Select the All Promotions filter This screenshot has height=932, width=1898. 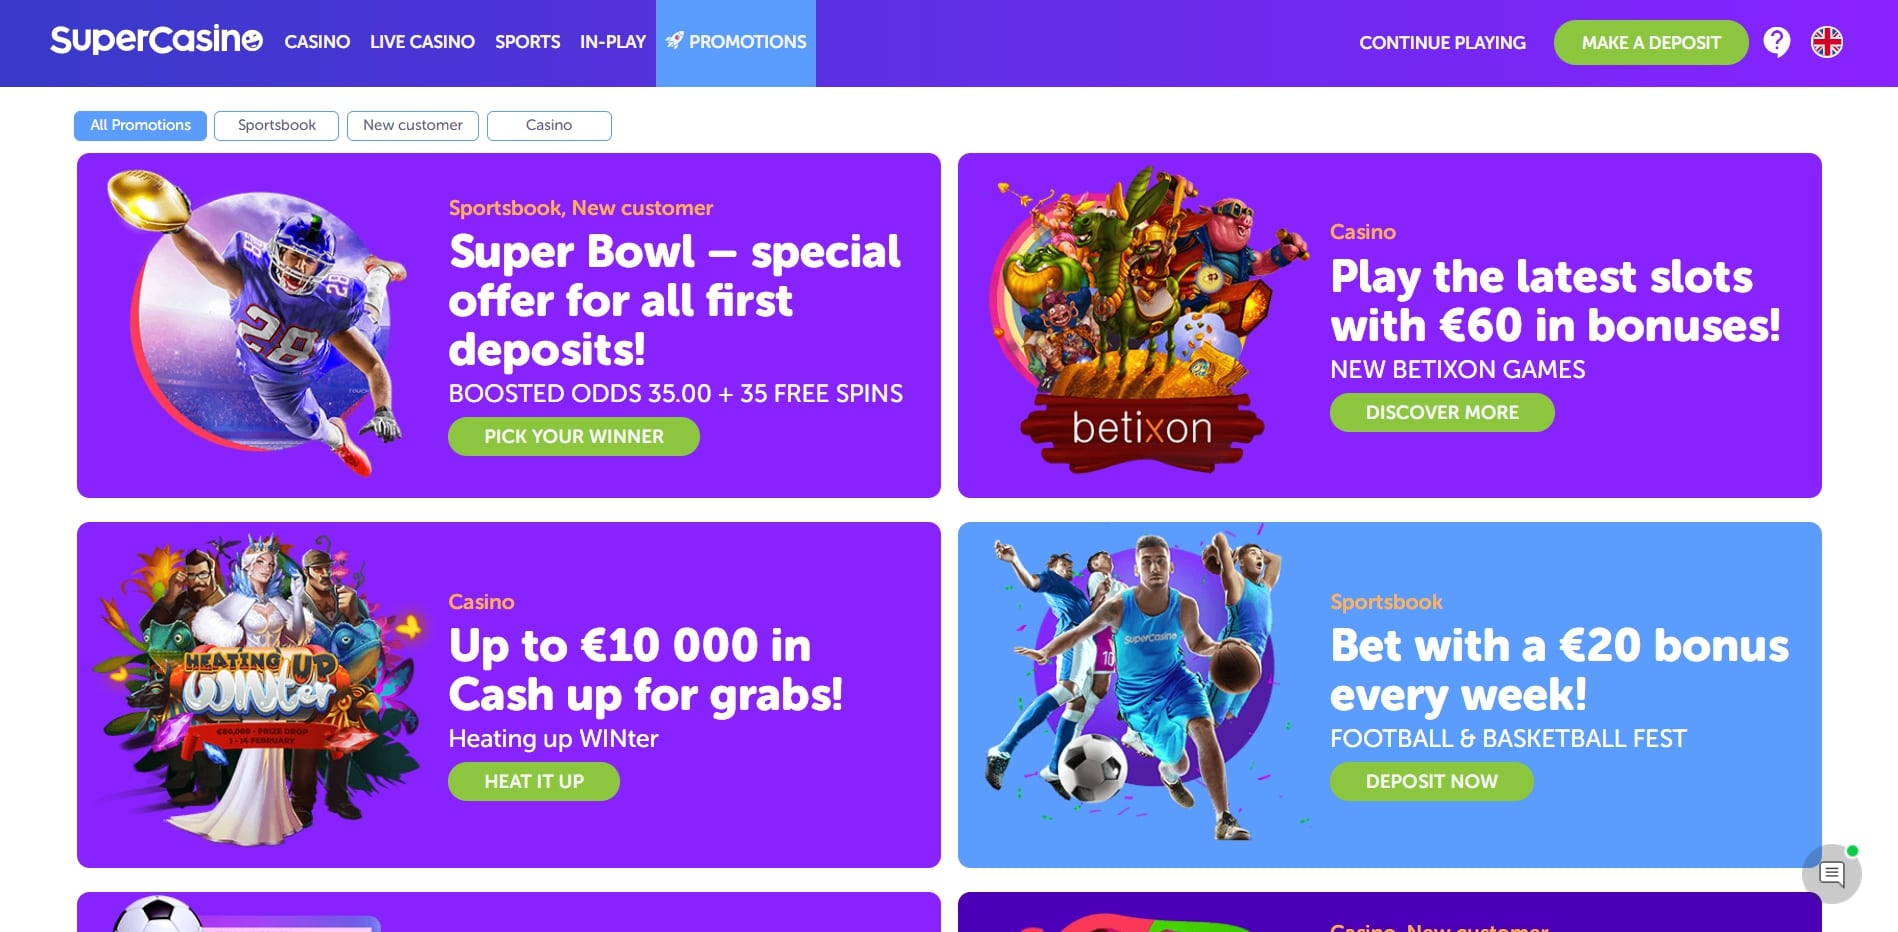click(140, 125)
